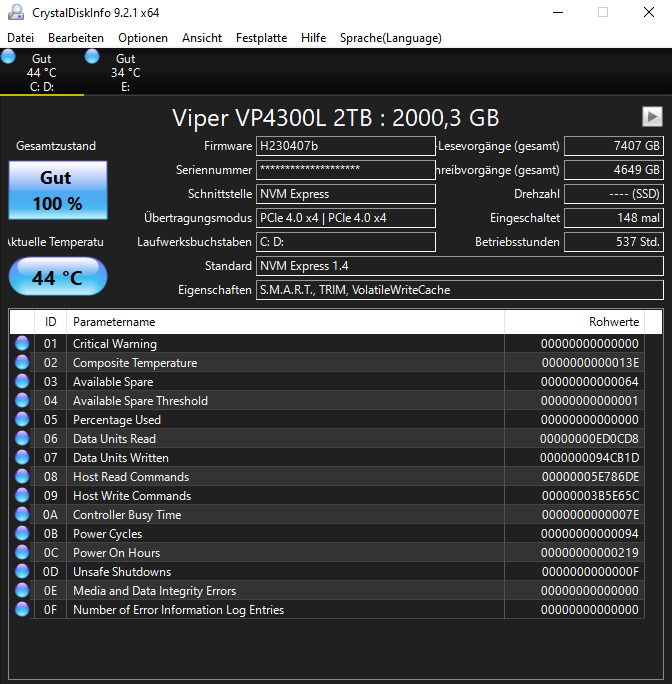
Task: Click the CrystalDiskInfo title bar app icon
Action: 16,12
